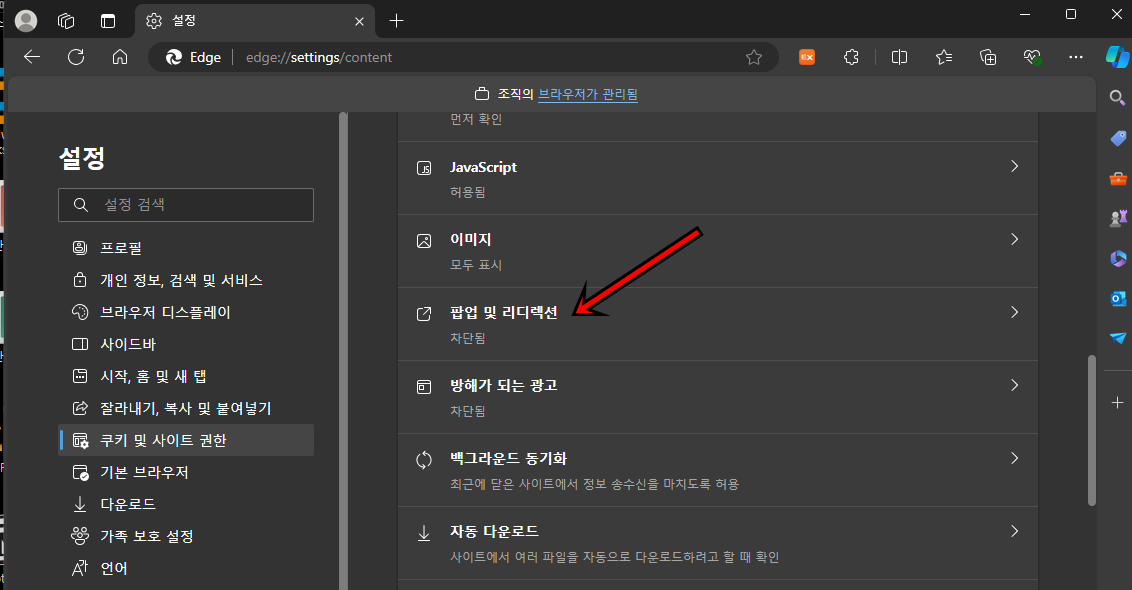1132x590 pixels.
Task: Click the 설정 검색 search field
Action: (186, 205)
